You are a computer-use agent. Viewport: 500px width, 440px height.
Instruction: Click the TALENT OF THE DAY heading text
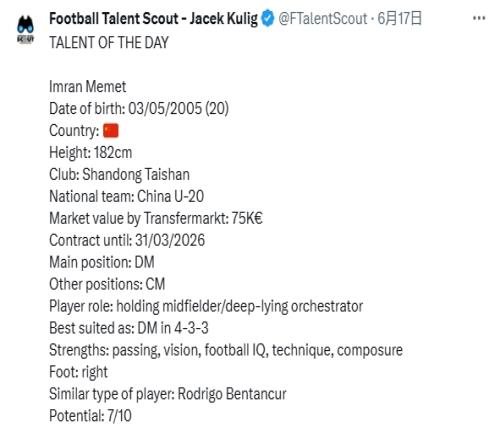click(109, 43)
